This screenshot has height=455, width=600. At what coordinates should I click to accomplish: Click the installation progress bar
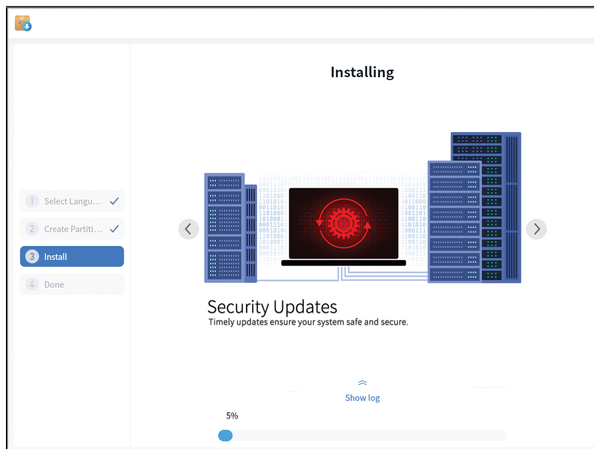tap(362, 435)
